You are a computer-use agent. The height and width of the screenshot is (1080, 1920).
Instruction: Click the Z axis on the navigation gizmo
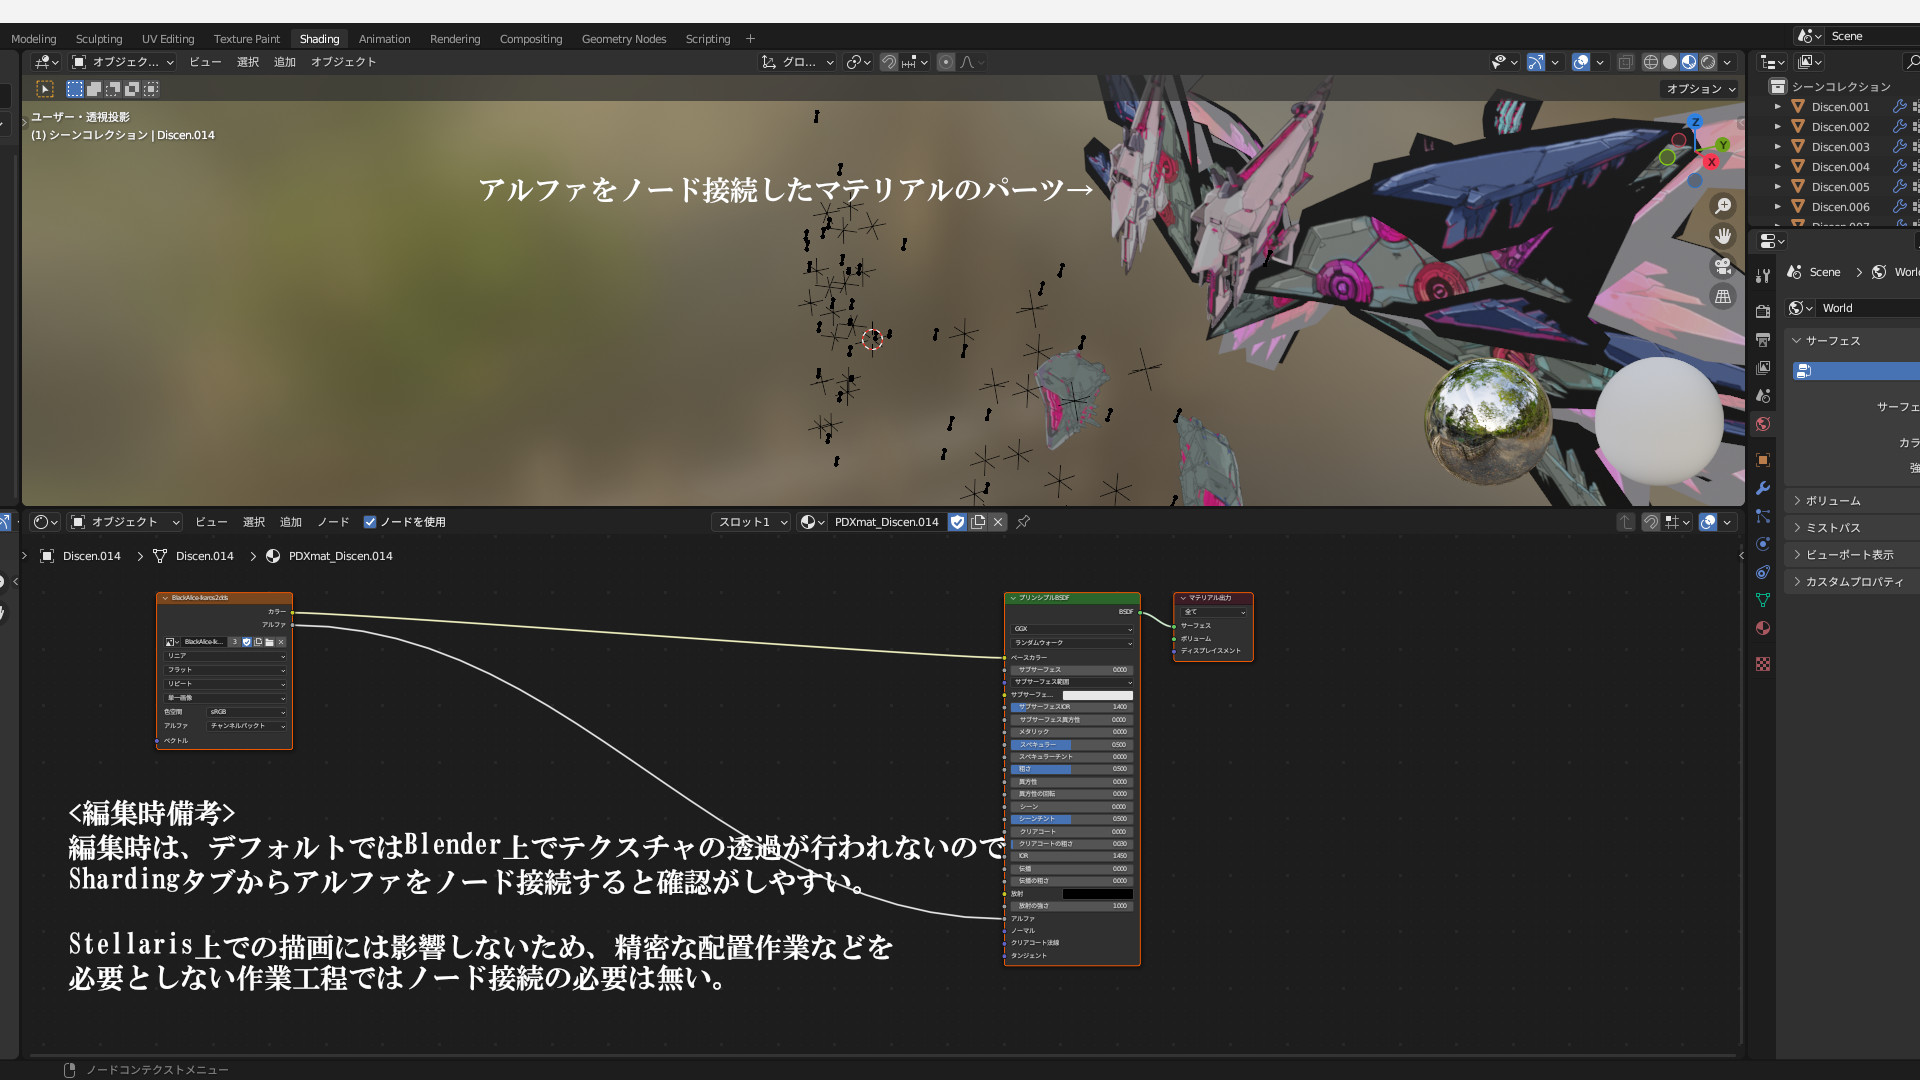tap(1695, 122)
